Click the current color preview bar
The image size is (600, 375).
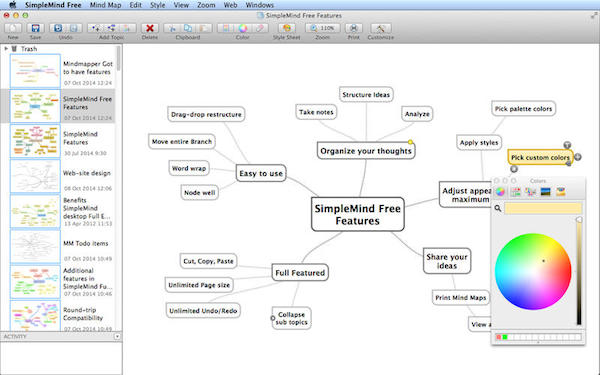(x=543, y=209)
